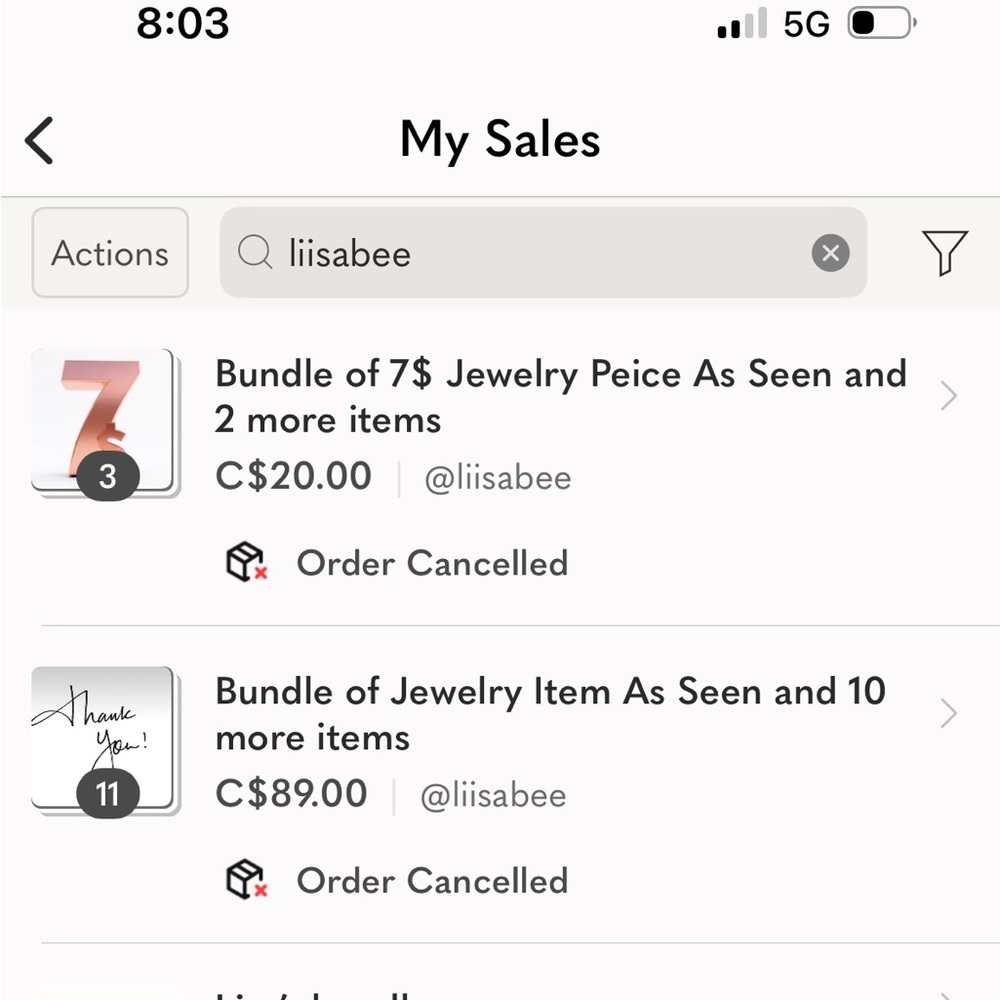1000x1000 pixels.
Task: Tap the cellular signal bars icon
Action: coord(742,24)
